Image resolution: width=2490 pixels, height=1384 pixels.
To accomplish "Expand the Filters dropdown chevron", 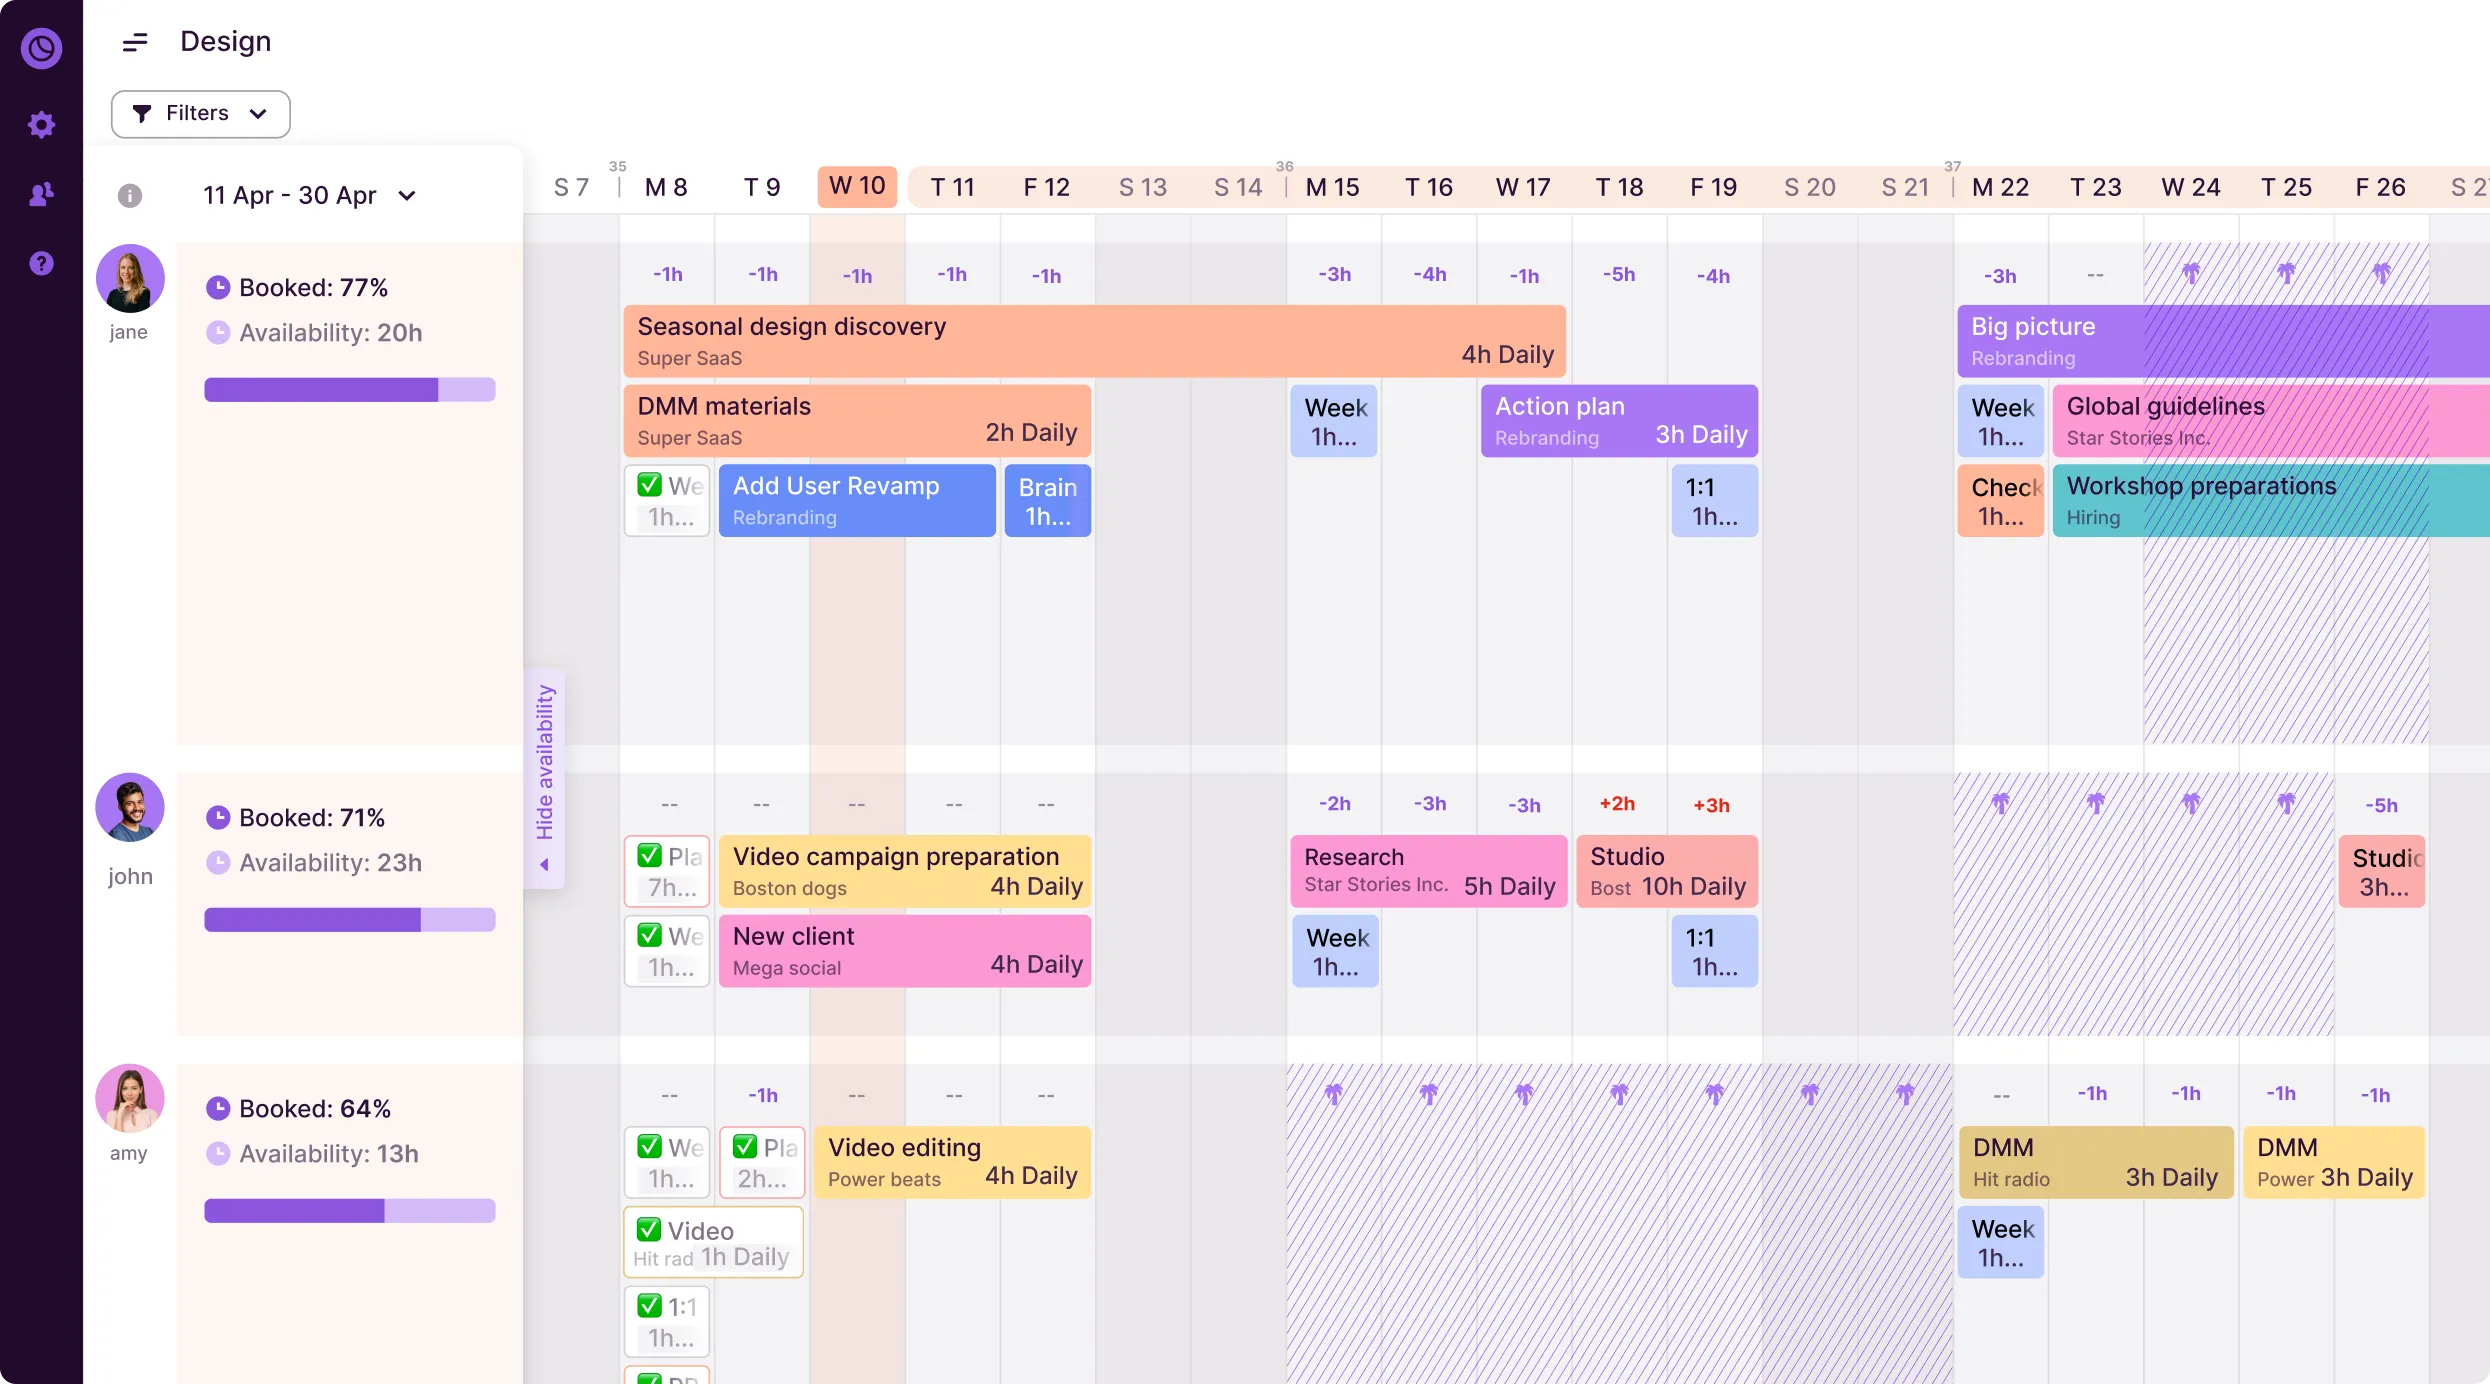I will [259, 113].
